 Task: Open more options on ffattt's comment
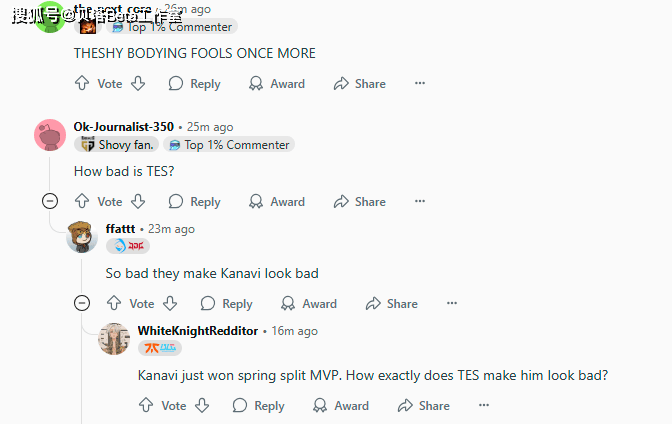point(452,303)
